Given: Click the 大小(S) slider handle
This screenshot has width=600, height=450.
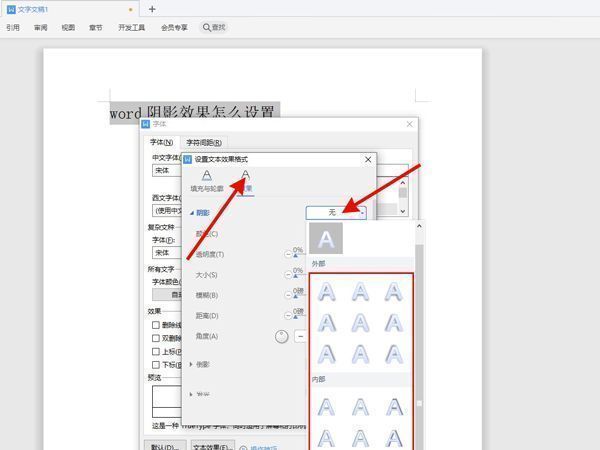Looking at the screenshot, I should [295, 276].
